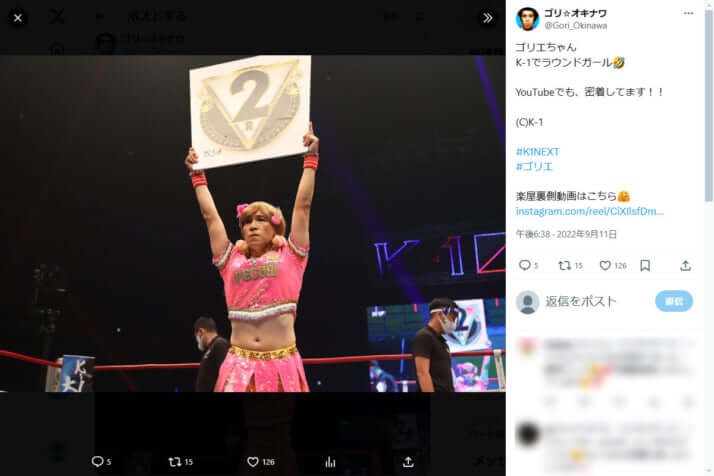The image size is (714, 476).
Task: Click the repost icon below the photo
Action: [175, 461]
